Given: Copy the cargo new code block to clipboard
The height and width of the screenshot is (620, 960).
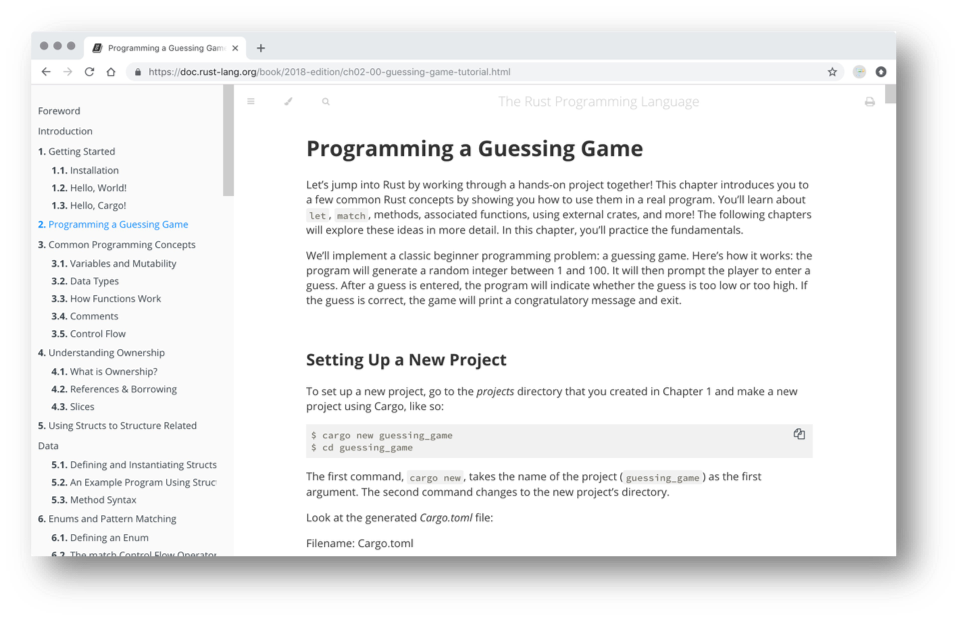Looking at the screenshot, I should pos(799,434).
